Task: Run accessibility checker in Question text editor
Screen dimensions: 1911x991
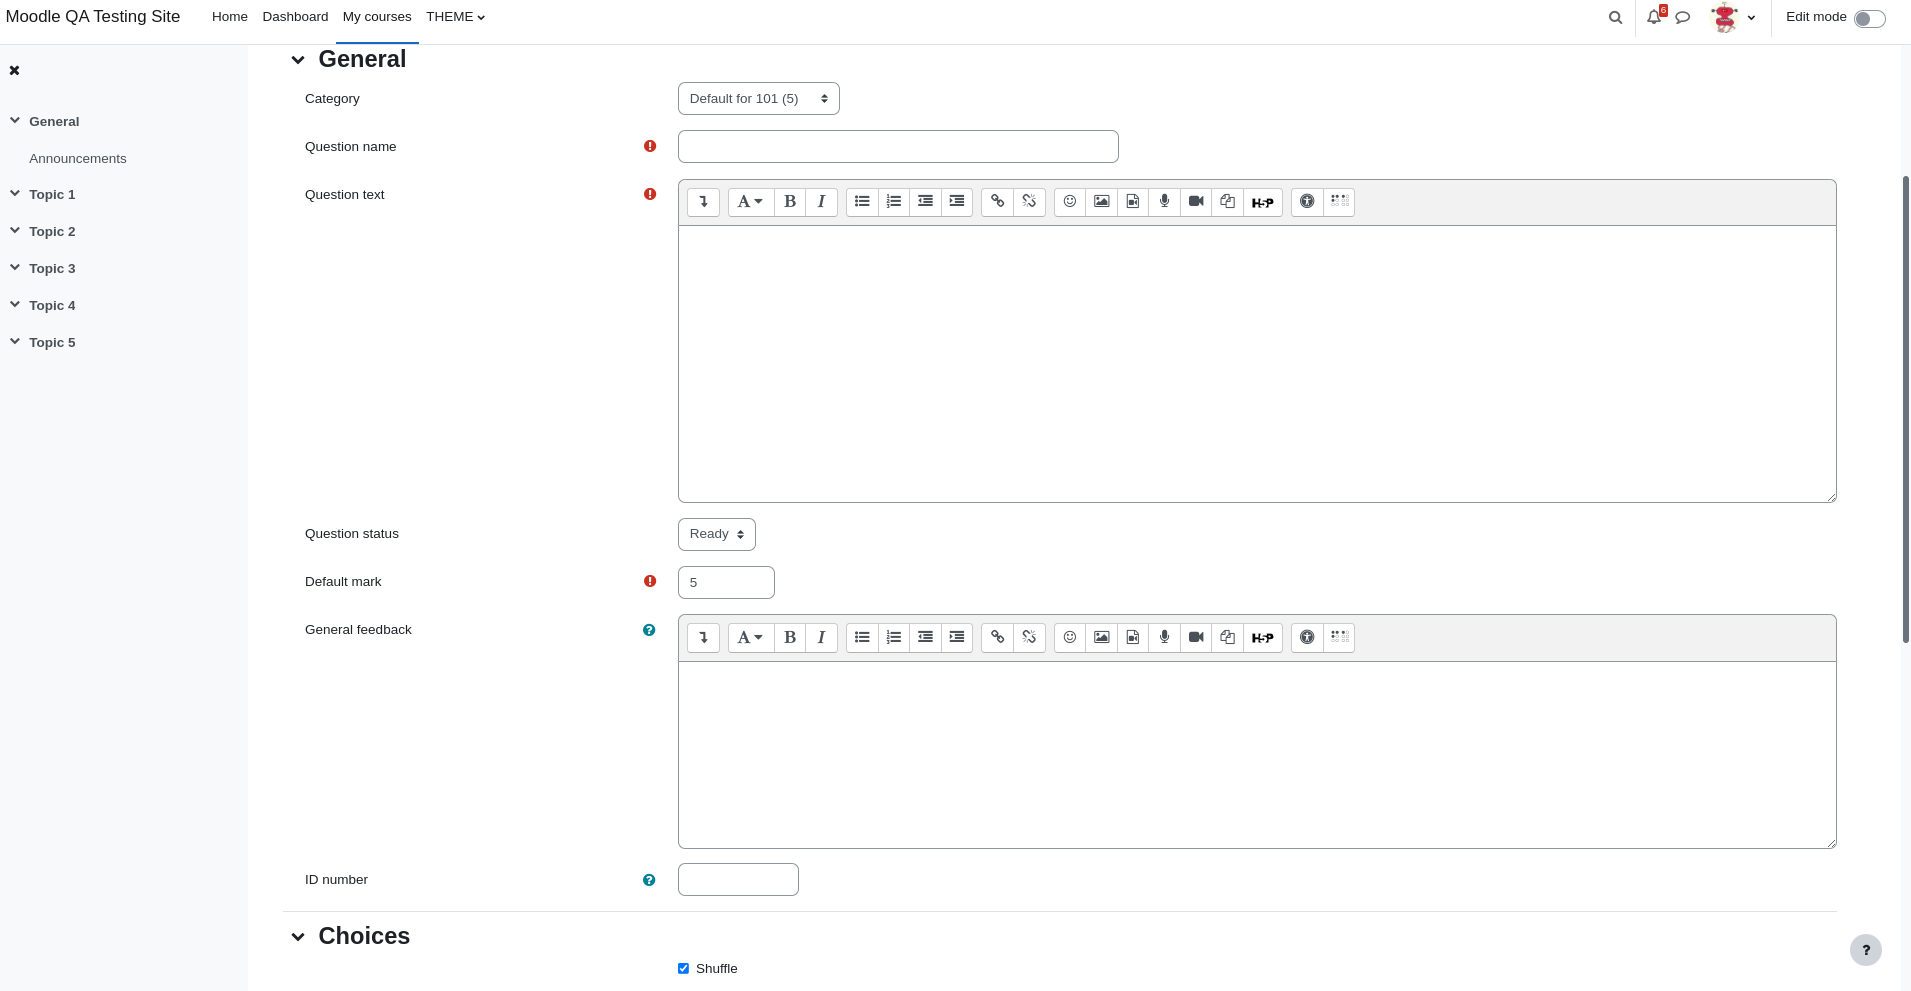Action: tap(1307, 202)
